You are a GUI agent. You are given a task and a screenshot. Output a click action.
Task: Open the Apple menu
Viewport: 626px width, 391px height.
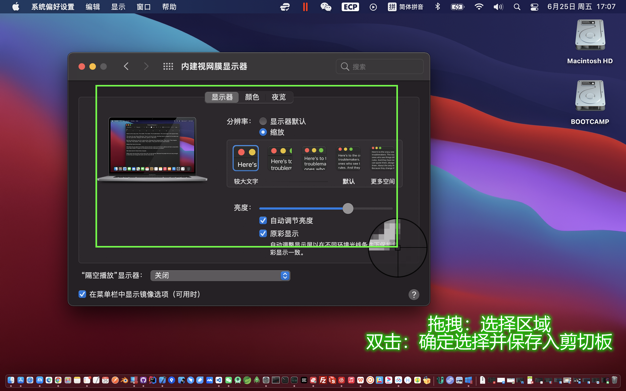[x=16, y=7]
